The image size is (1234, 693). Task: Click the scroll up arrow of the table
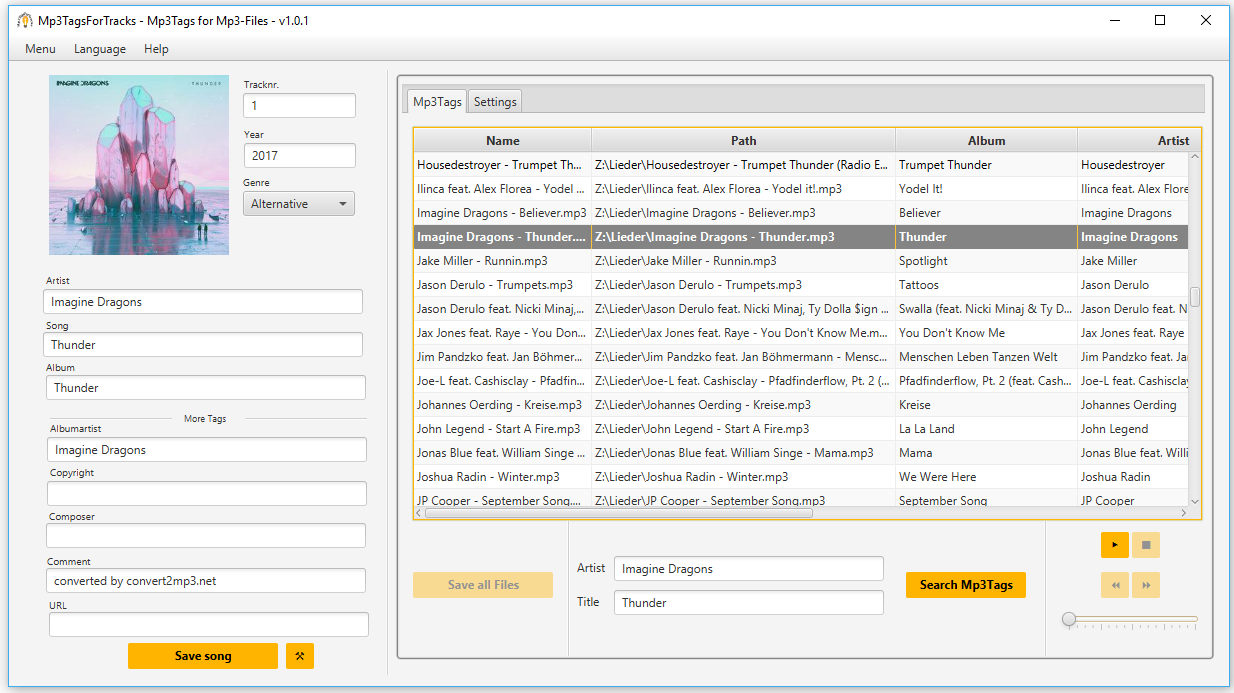(x=1194, y=159)
